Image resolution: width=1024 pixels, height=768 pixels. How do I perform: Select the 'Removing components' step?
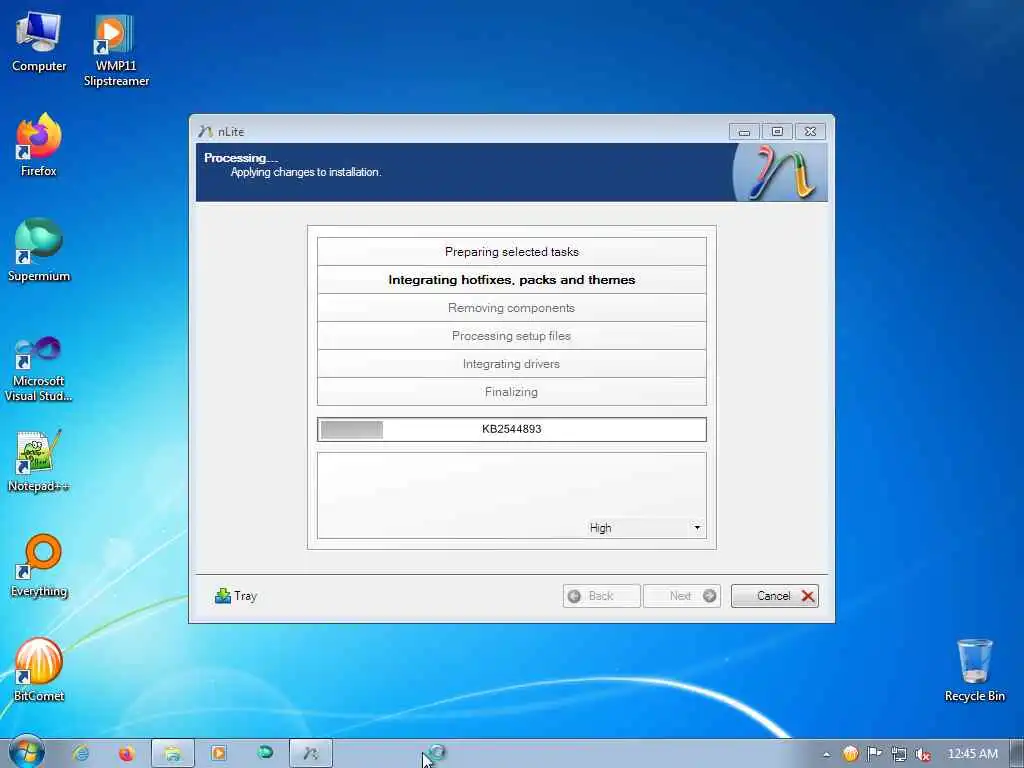pyautogui.click(x=511, y=308)
